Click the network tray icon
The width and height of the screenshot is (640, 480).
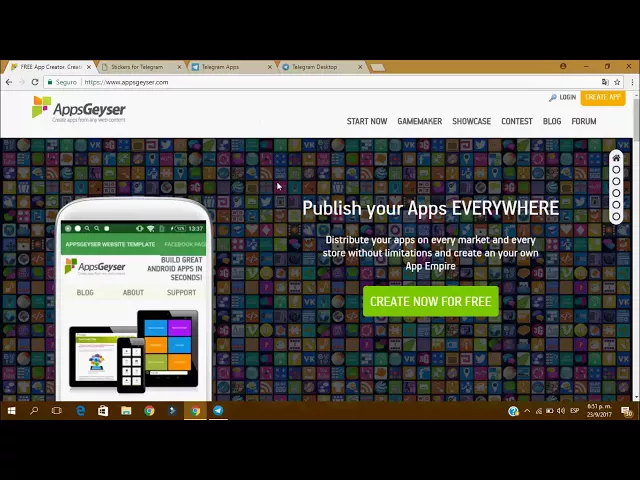539,411
